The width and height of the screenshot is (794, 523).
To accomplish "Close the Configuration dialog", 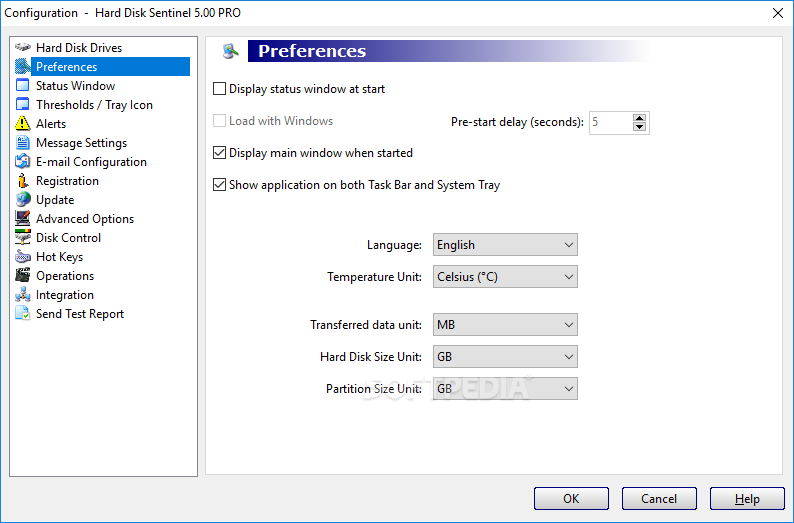I will pyautogui.click(x=778, y=13).
